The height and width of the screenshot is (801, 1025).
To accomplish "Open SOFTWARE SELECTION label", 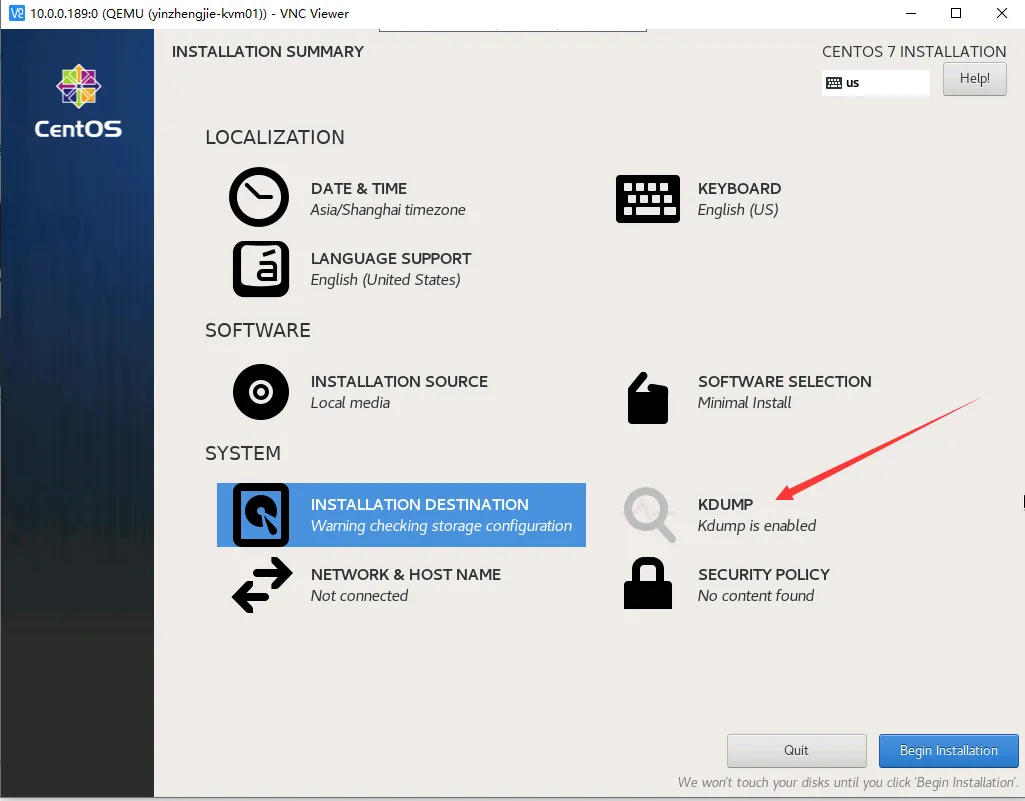I will click(784, 381).
